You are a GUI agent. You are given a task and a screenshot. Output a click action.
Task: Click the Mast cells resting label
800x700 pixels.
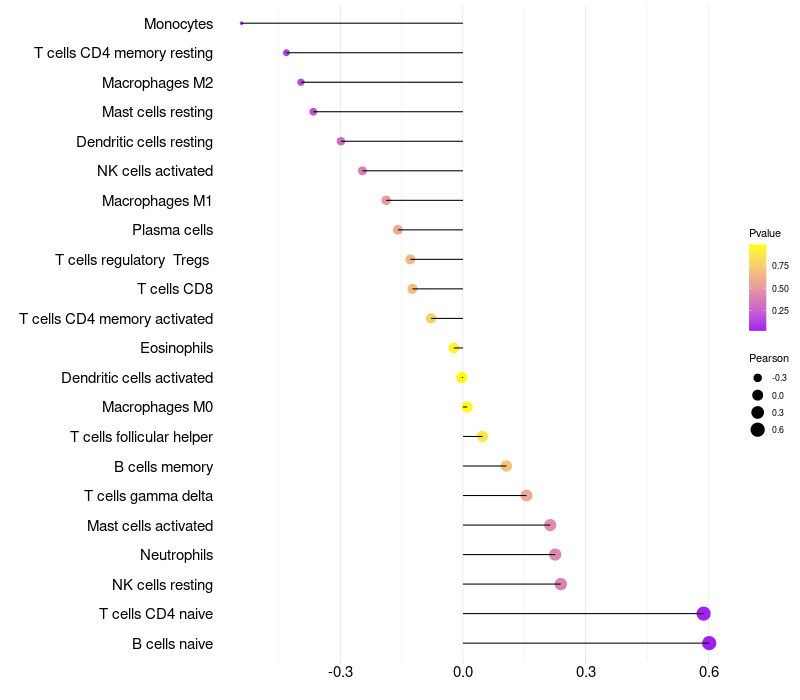(157, 112)
